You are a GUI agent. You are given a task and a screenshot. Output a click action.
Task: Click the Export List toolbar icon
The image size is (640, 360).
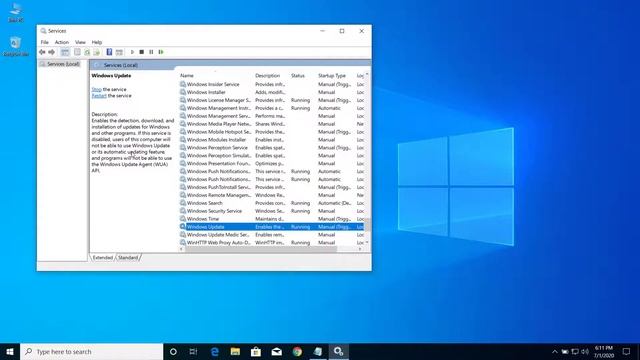pos(97,52)
